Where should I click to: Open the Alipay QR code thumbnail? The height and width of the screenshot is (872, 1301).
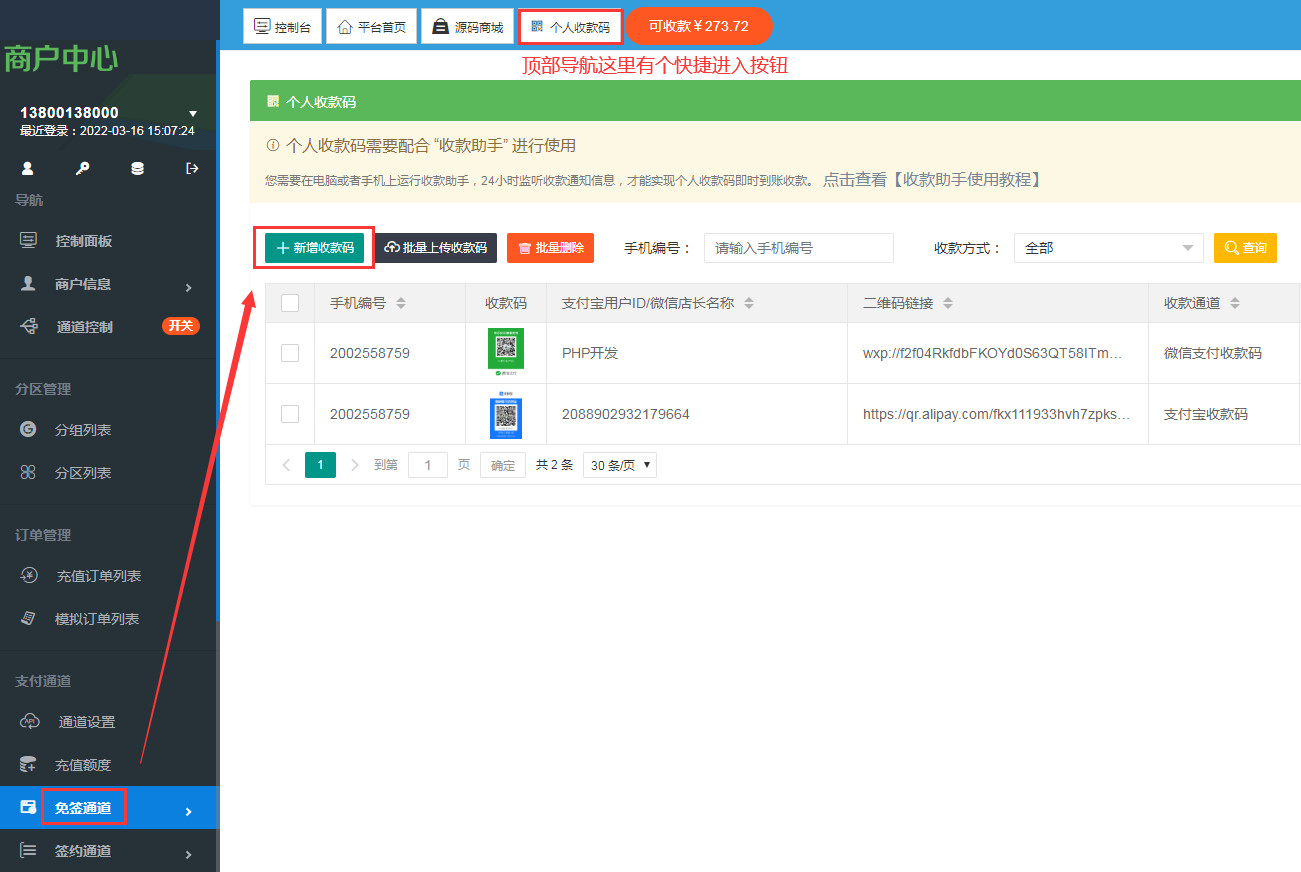(x=505, y=416)
